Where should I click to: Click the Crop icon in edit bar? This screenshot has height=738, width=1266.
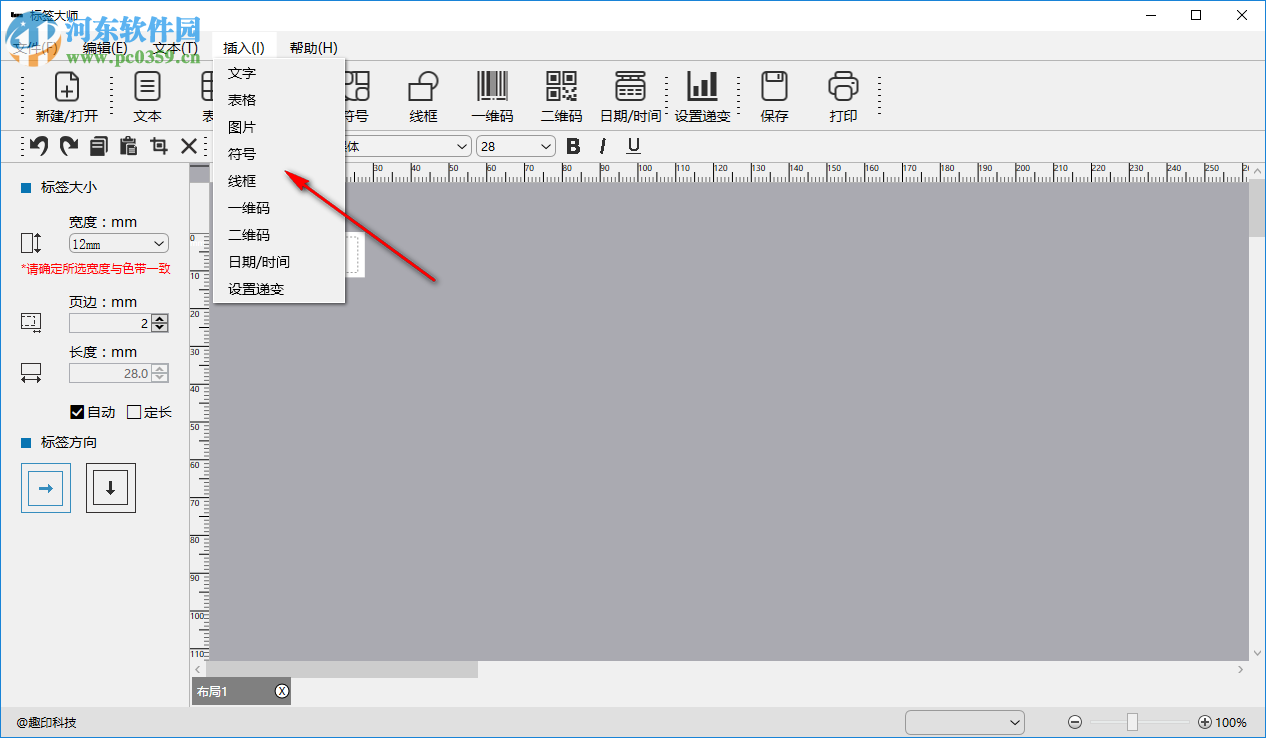(158, 146)
